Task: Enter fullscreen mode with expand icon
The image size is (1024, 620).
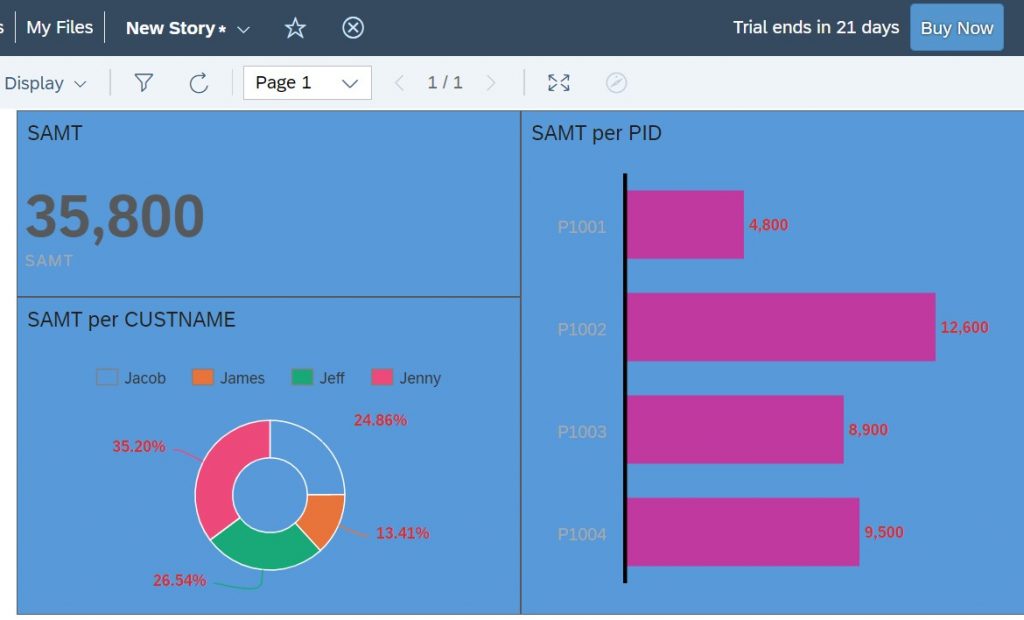Action: tap(558, 83)
